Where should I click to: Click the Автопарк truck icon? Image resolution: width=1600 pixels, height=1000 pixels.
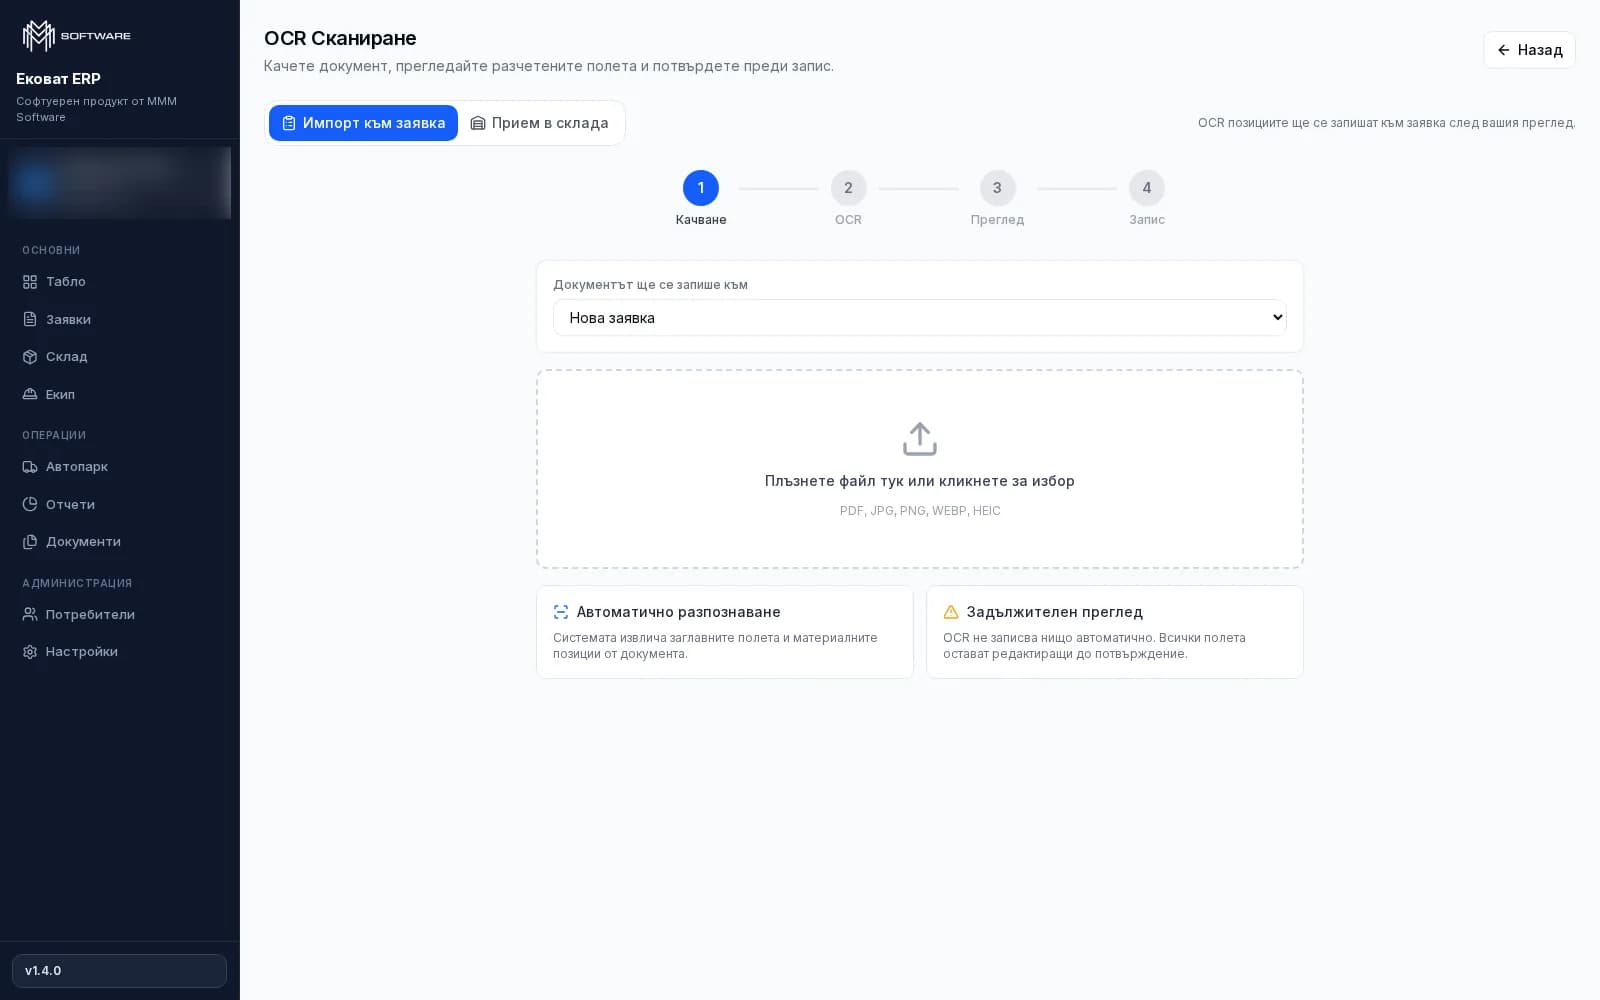(30, 467)
